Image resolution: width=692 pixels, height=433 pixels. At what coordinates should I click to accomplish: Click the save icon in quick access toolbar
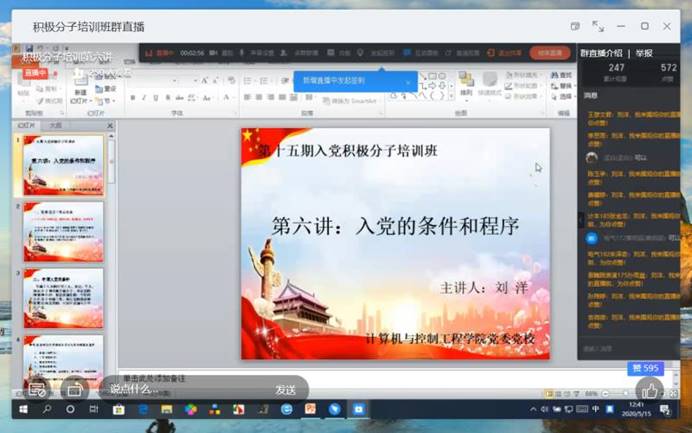click(29, 48)
